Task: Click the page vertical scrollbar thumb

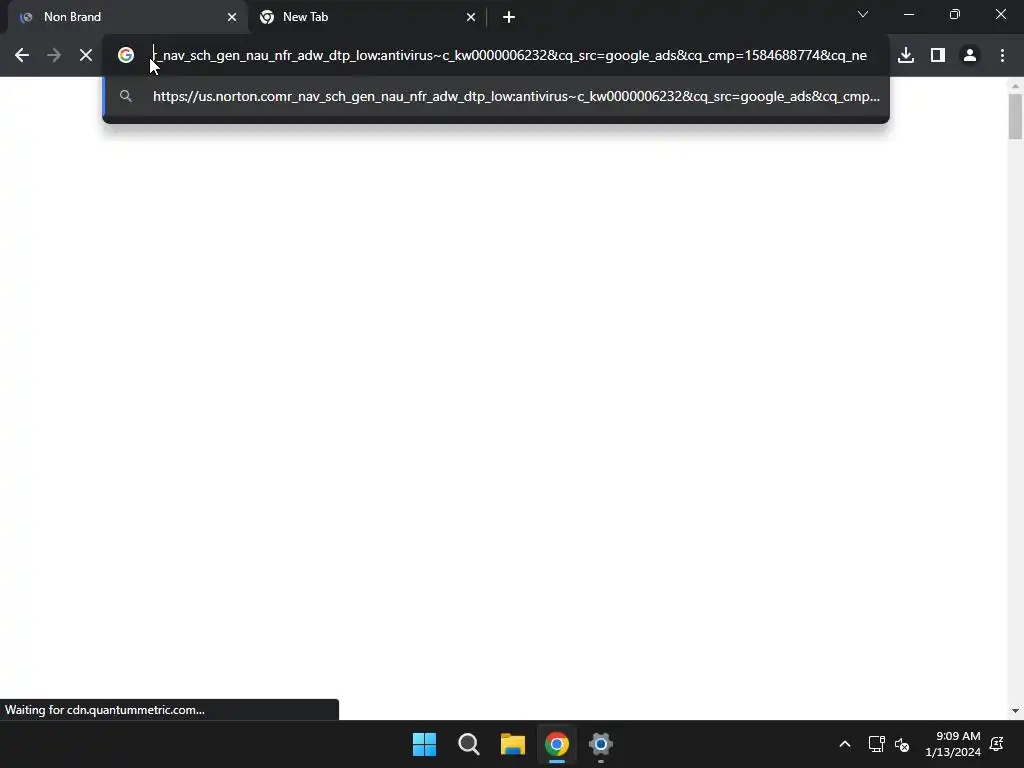Action: pyautogui.click(x=1015, y=116)
